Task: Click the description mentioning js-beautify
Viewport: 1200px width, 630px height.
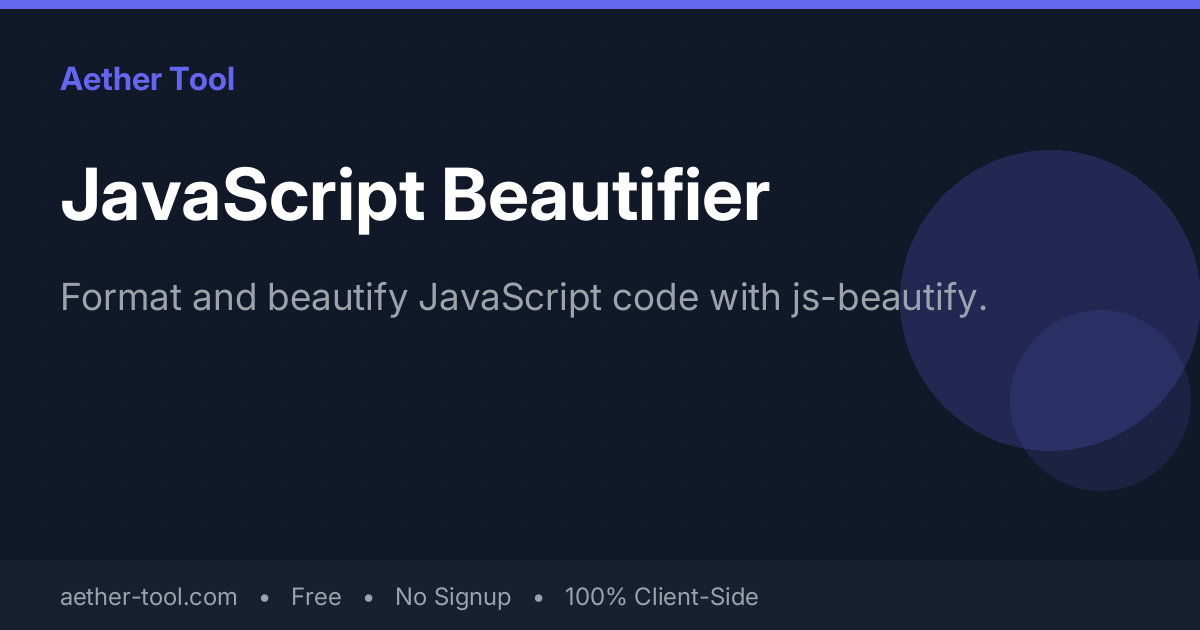Action: pyautogui.click(x=524, y=298)
